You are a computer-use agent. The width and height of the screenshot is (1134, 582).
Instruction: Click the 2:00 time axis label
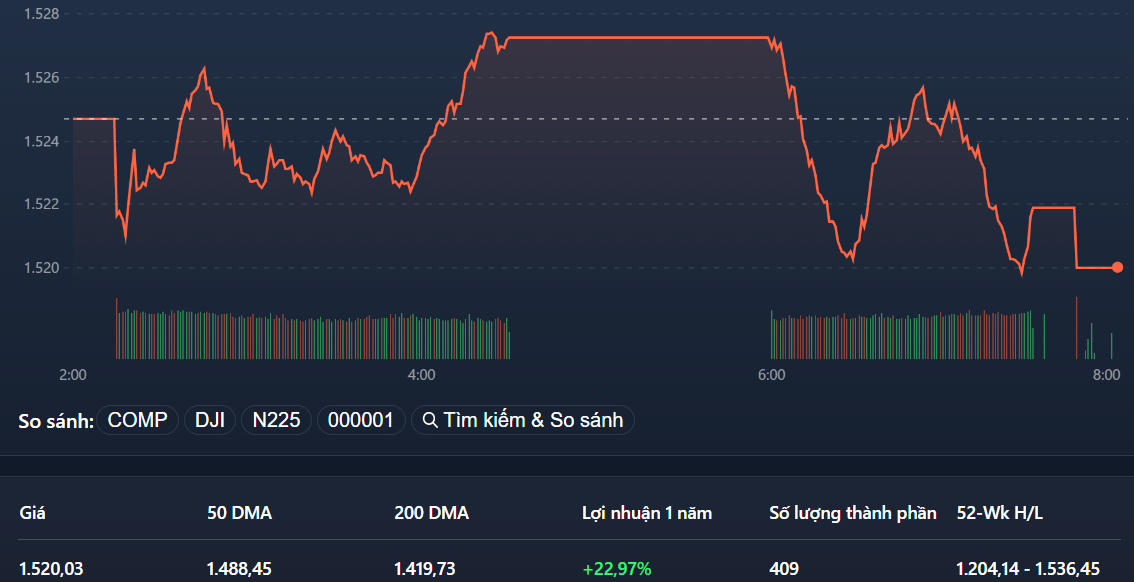coord(71,375)
